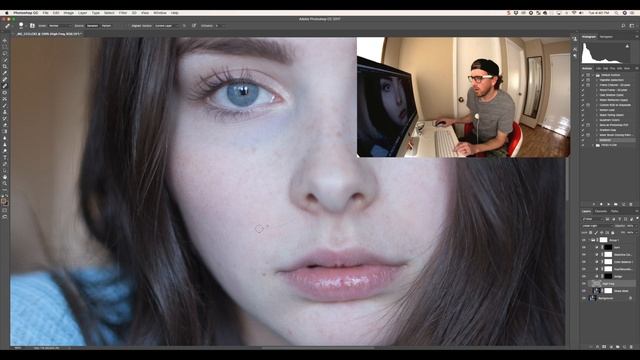Screen dimensions: 640x360
Task: Set healing source to Sampled
Action: (x=92, y=26)
